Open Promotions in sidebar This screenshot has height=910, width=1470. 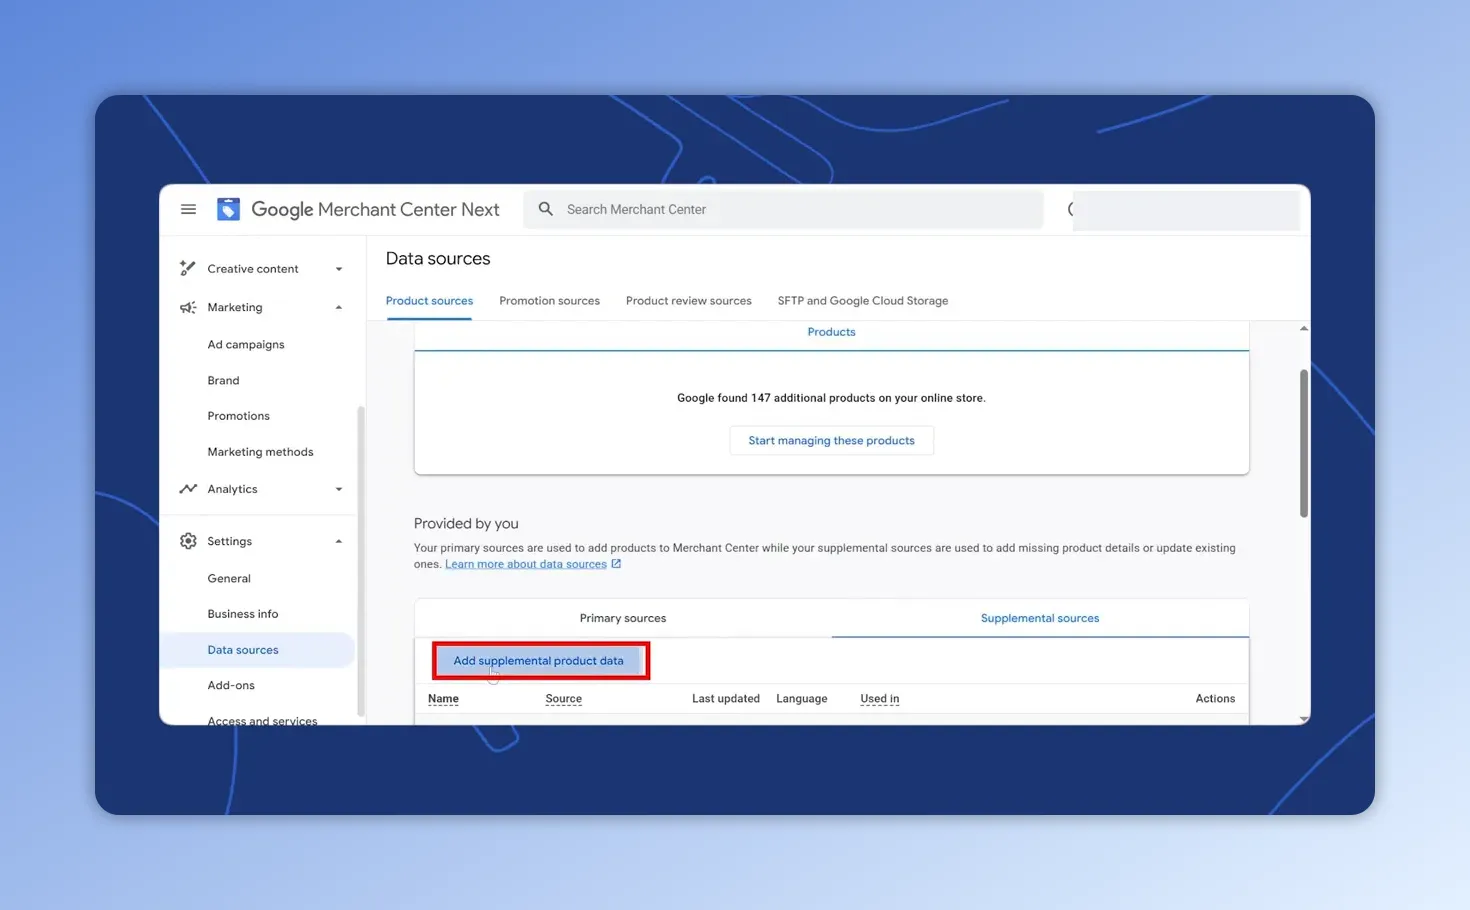(238, 416)
